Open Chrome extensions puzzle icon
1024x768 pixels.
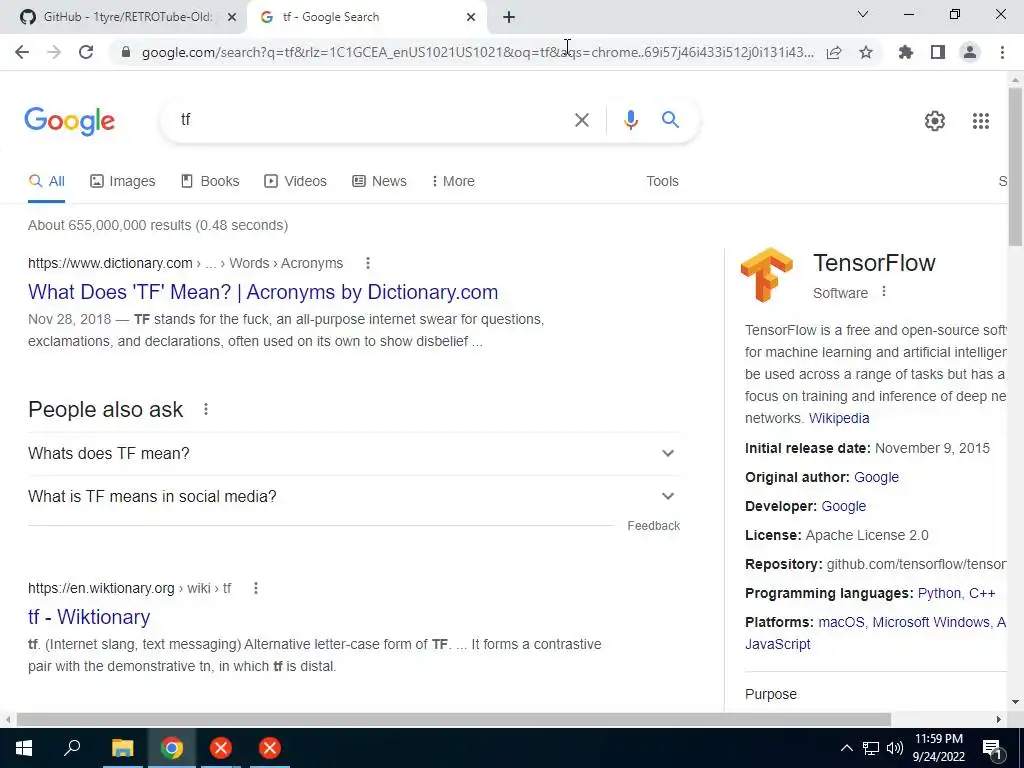905,52
